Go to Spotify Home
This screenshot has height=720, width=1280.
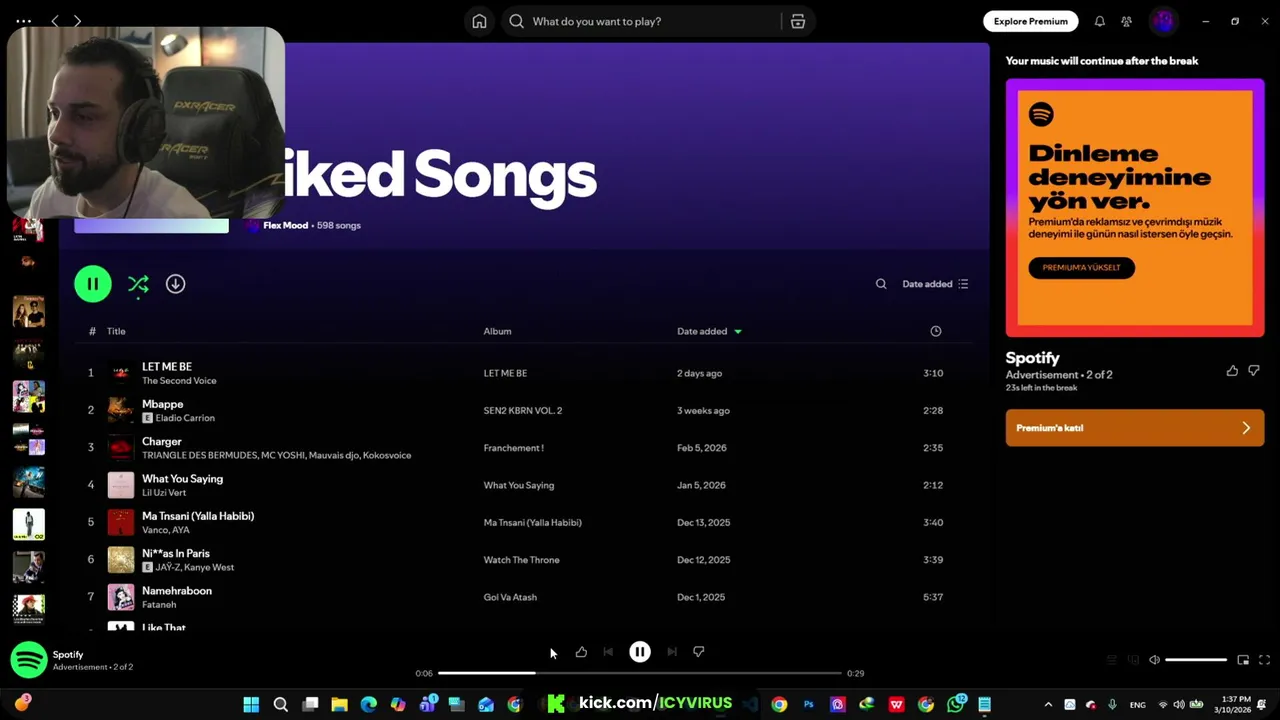pos(479,21)
